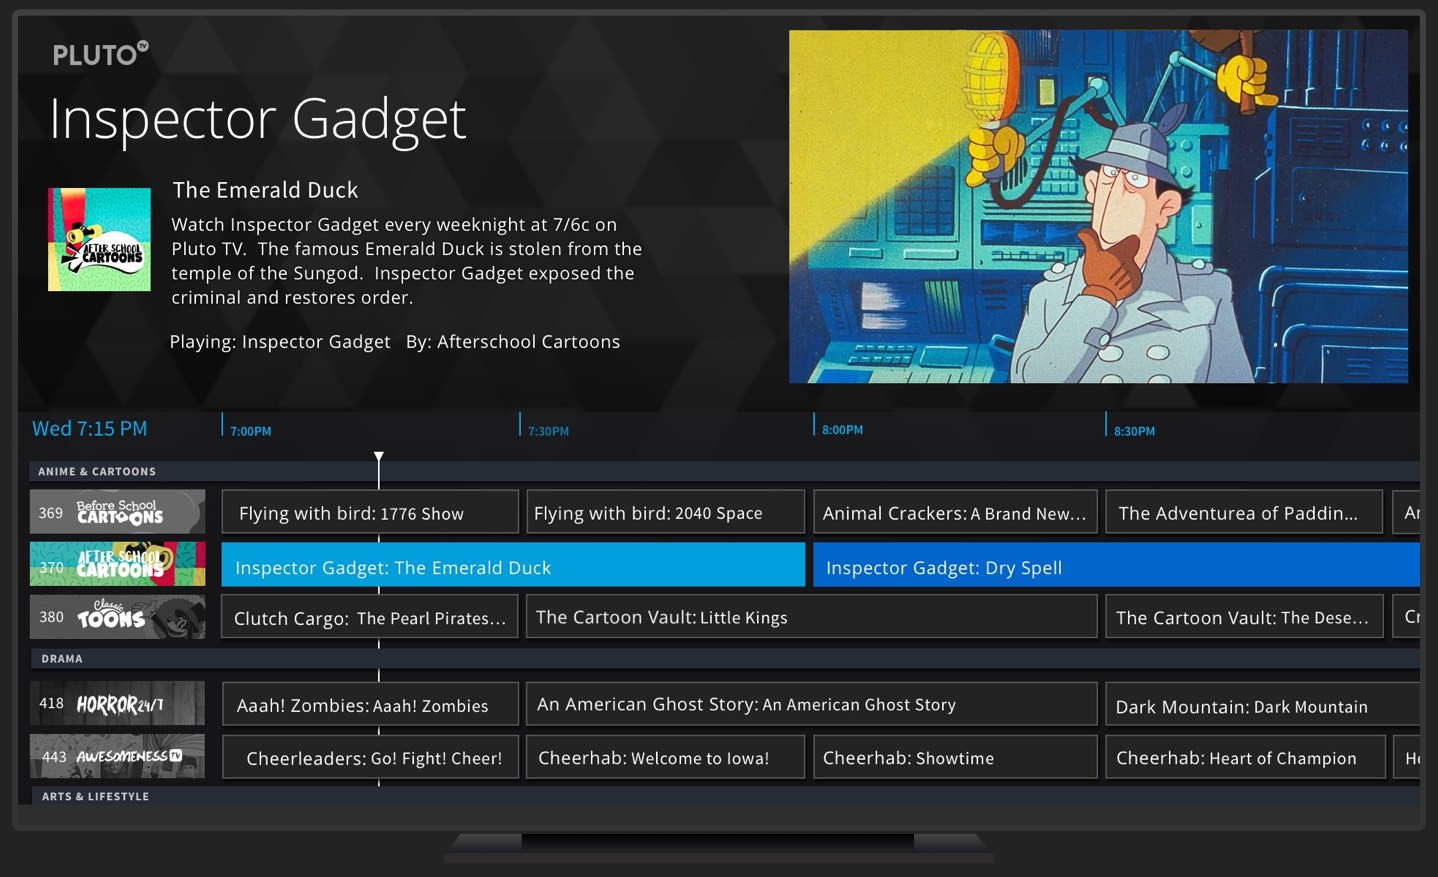The image size is (1438, 877).
Task: Select Flying with bird: 1776 Show
Action: pyautogui.click(x=370, y=512)
